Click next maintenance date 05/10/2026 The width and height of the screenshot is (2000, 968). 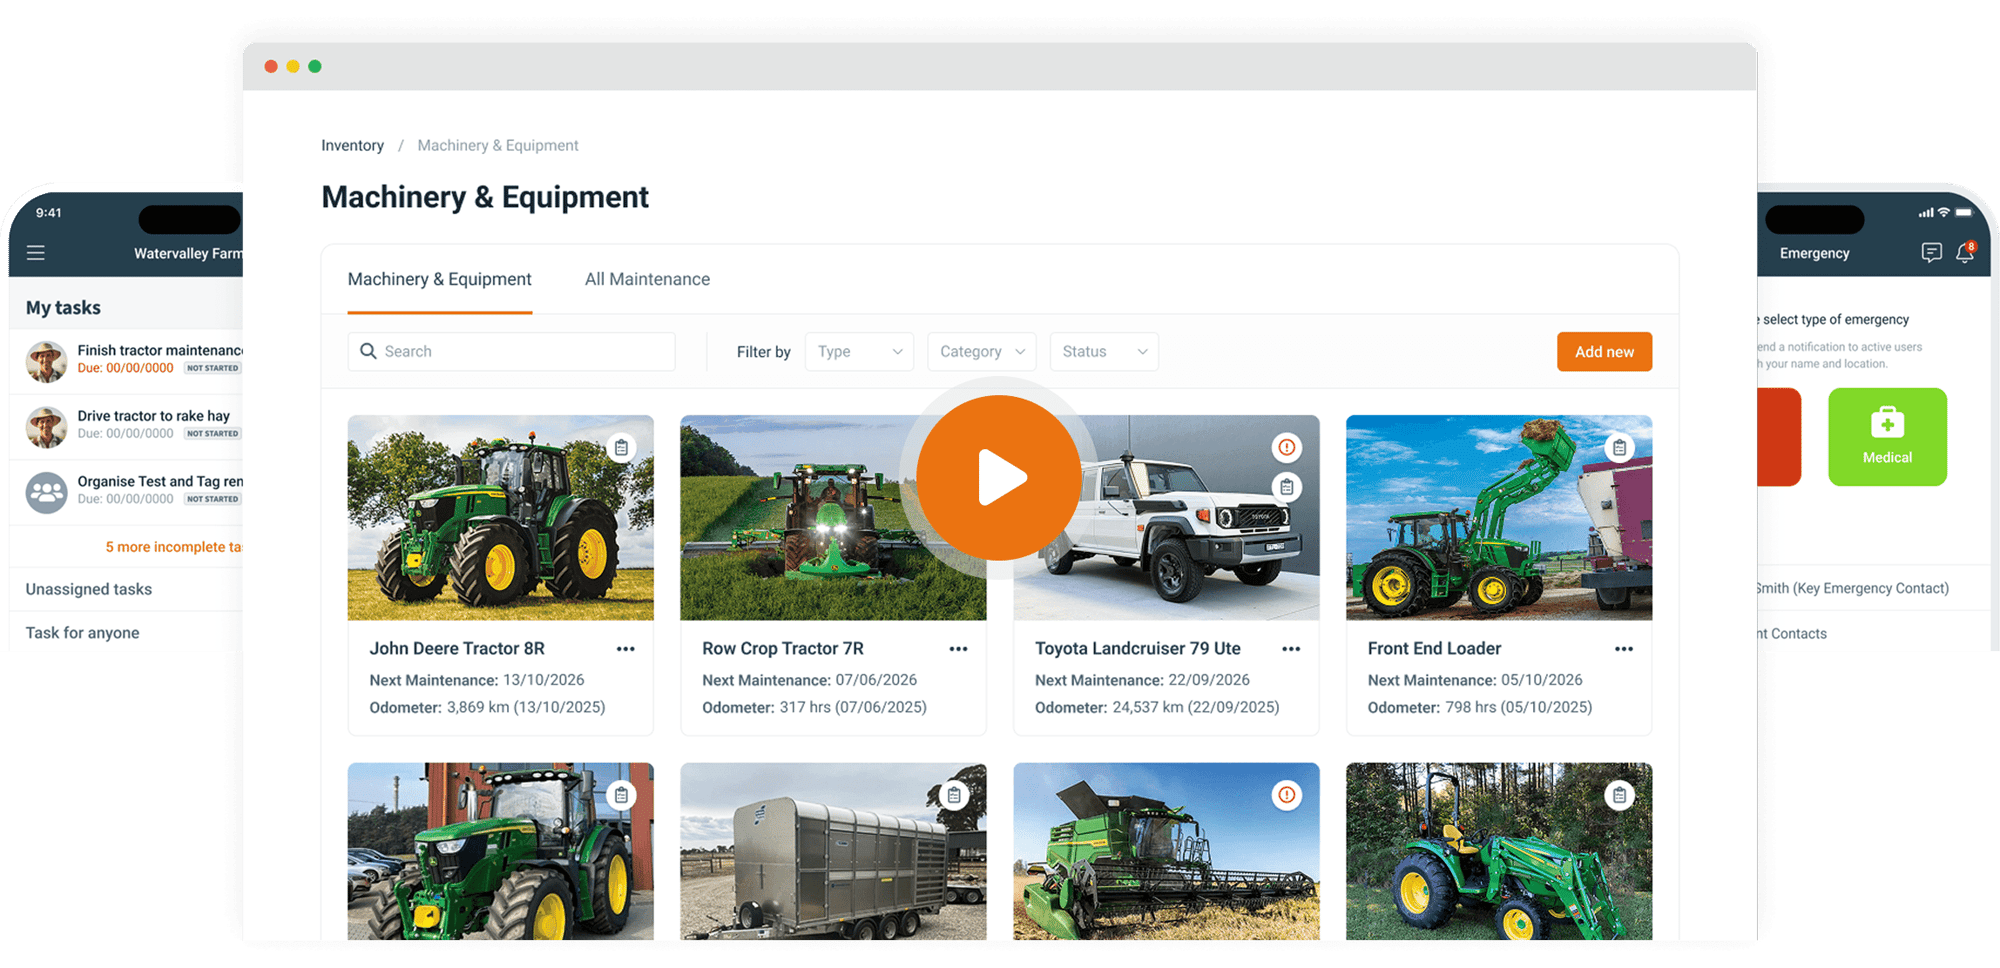click(1542, 680)
